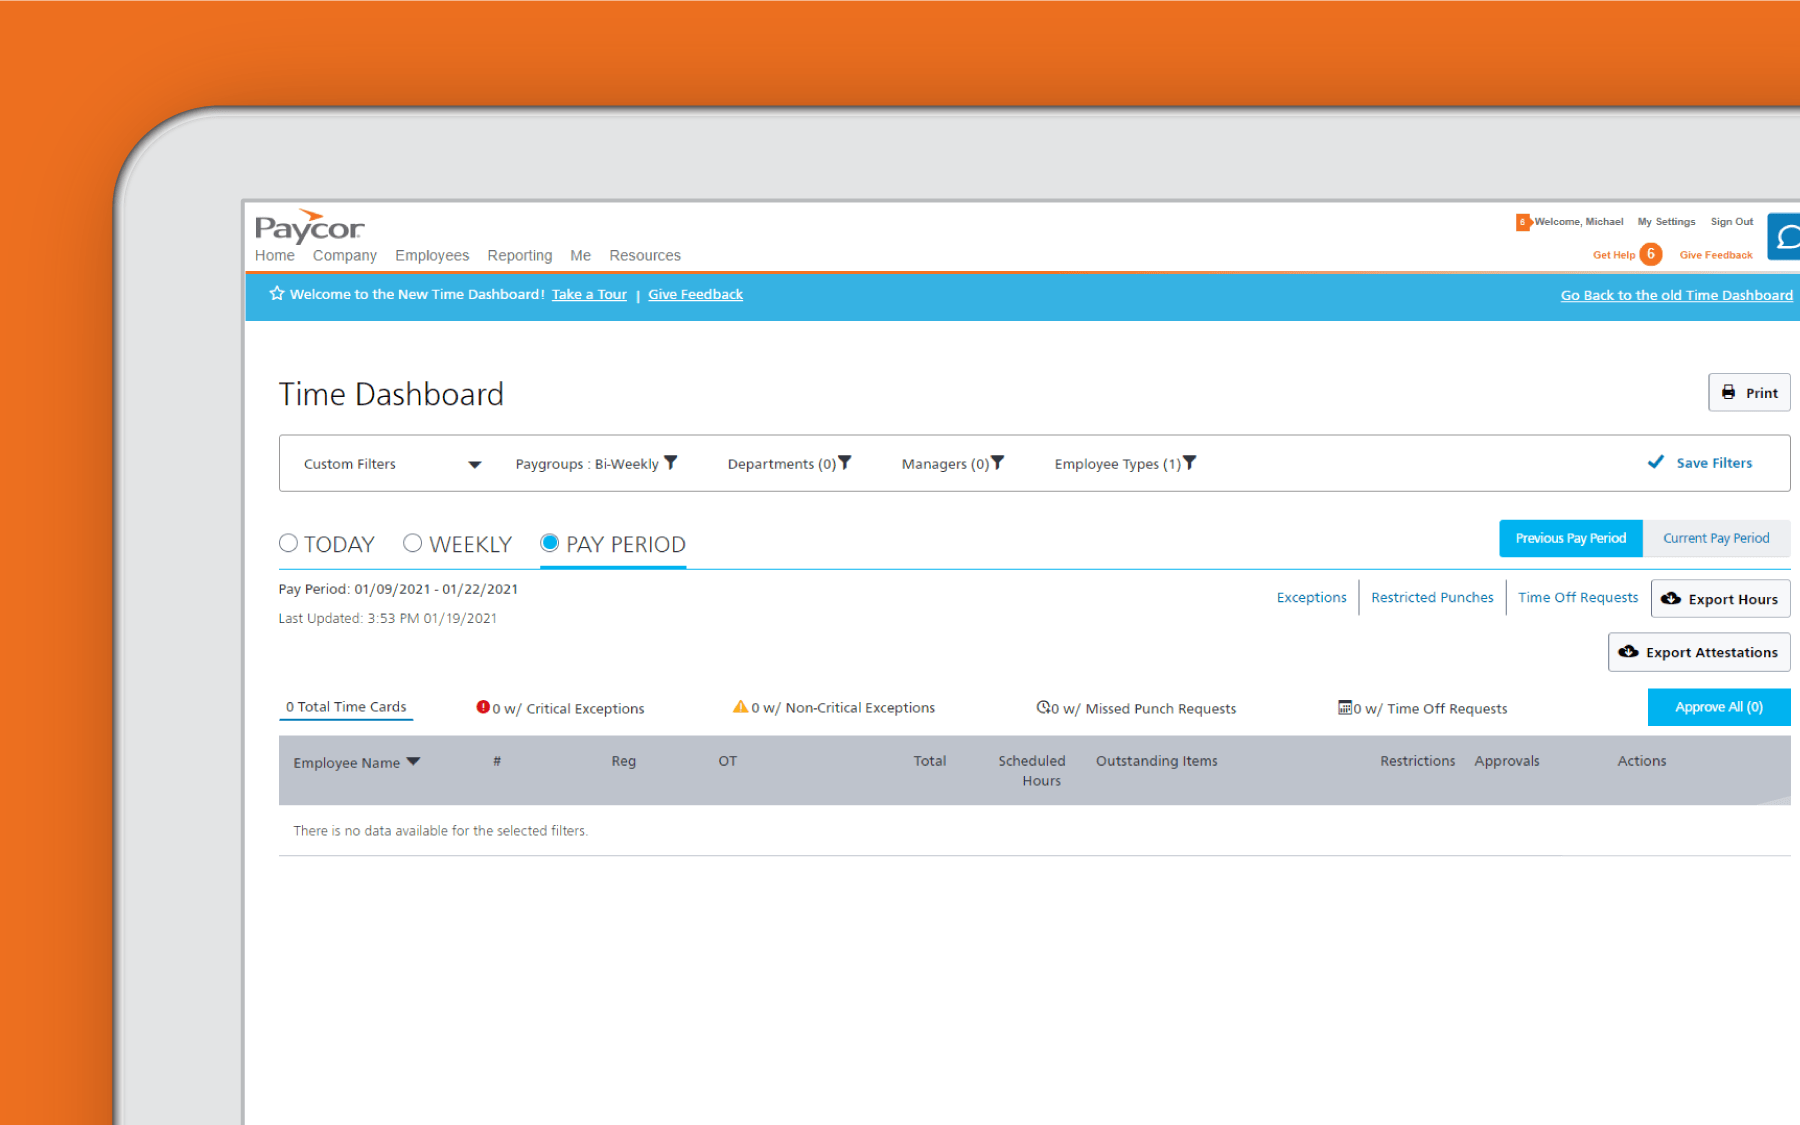This screenshot has height=1125, width=1800.
Task: Click the Scheduled Hours column header
Action: tap(1032, 771)
